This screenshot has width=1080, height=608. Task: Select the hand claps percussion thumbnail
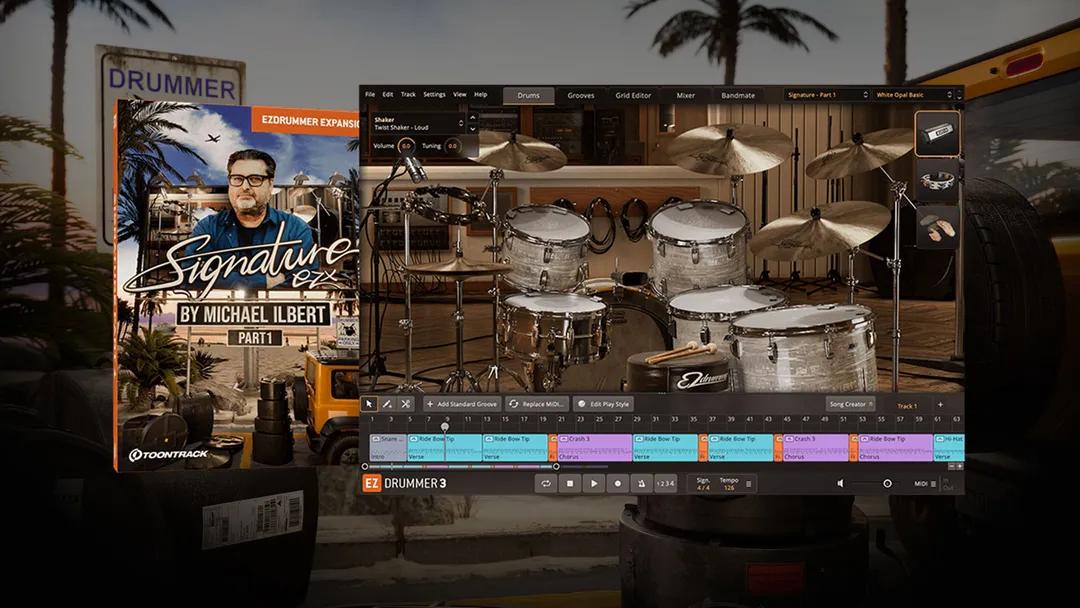(937, 227)
